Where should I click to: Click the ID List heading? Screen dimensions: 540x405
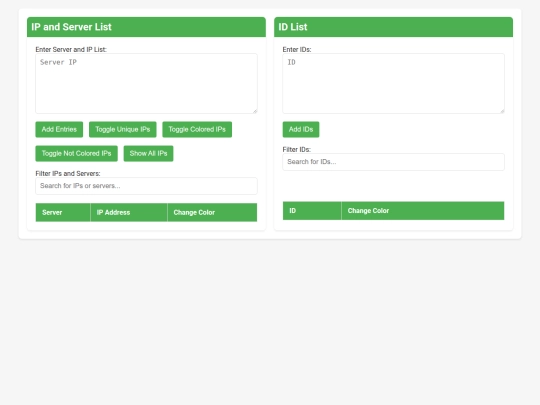point(293,27)
